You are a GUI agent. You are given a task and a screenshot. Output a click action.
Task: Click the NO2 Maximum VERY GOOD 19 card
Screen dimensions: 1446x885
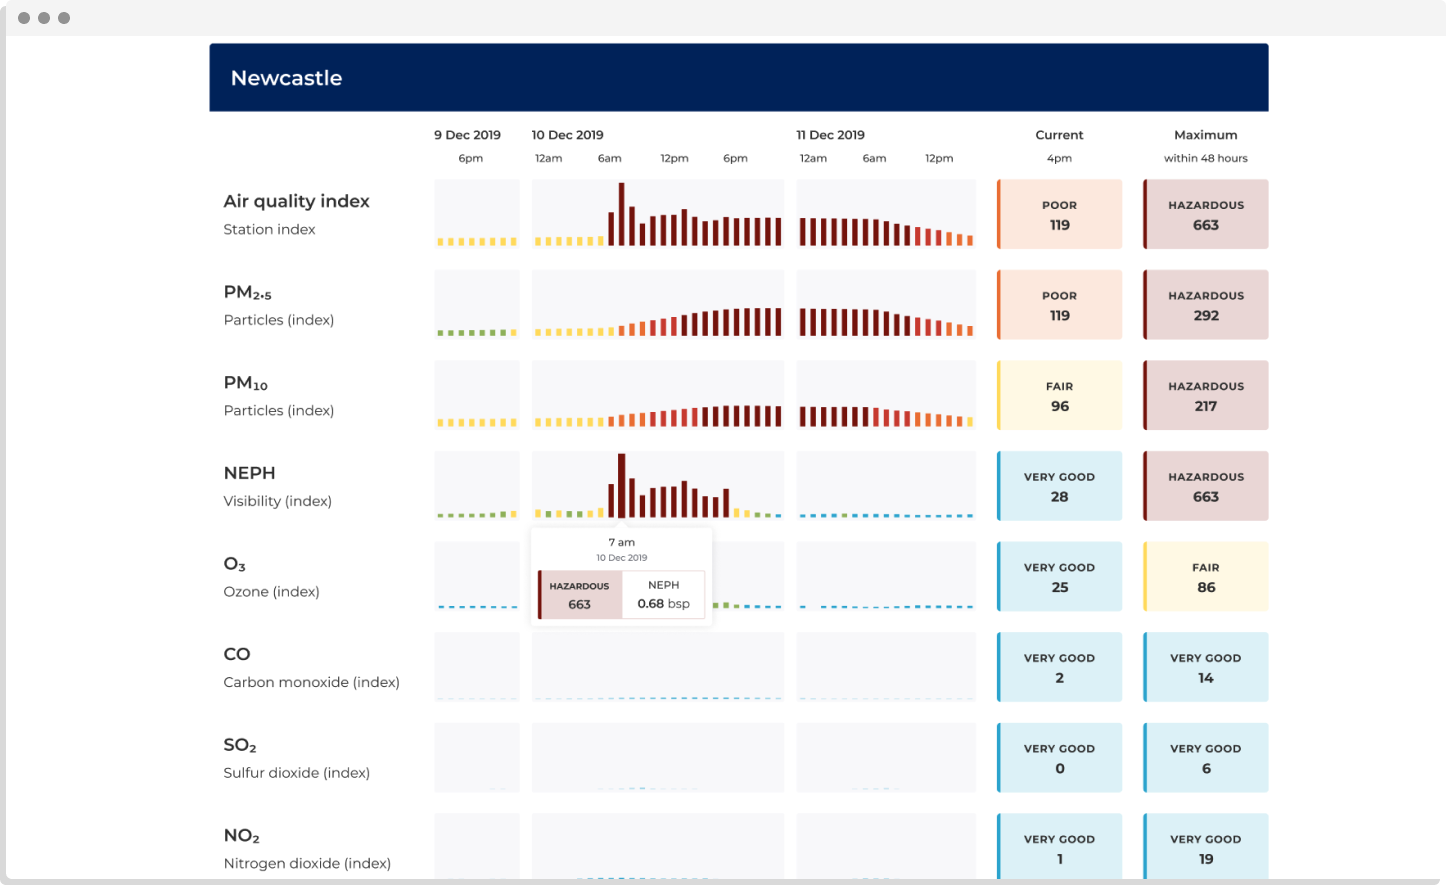[1205, 848]
